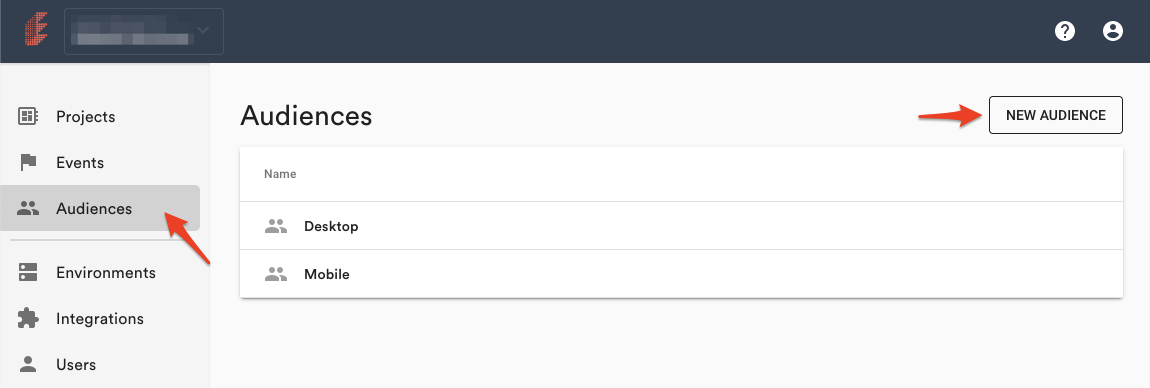The width and height of the screenshot is (1150, 388).
Task: Open the help question mark icon
Action: [x=1064, y=31]
